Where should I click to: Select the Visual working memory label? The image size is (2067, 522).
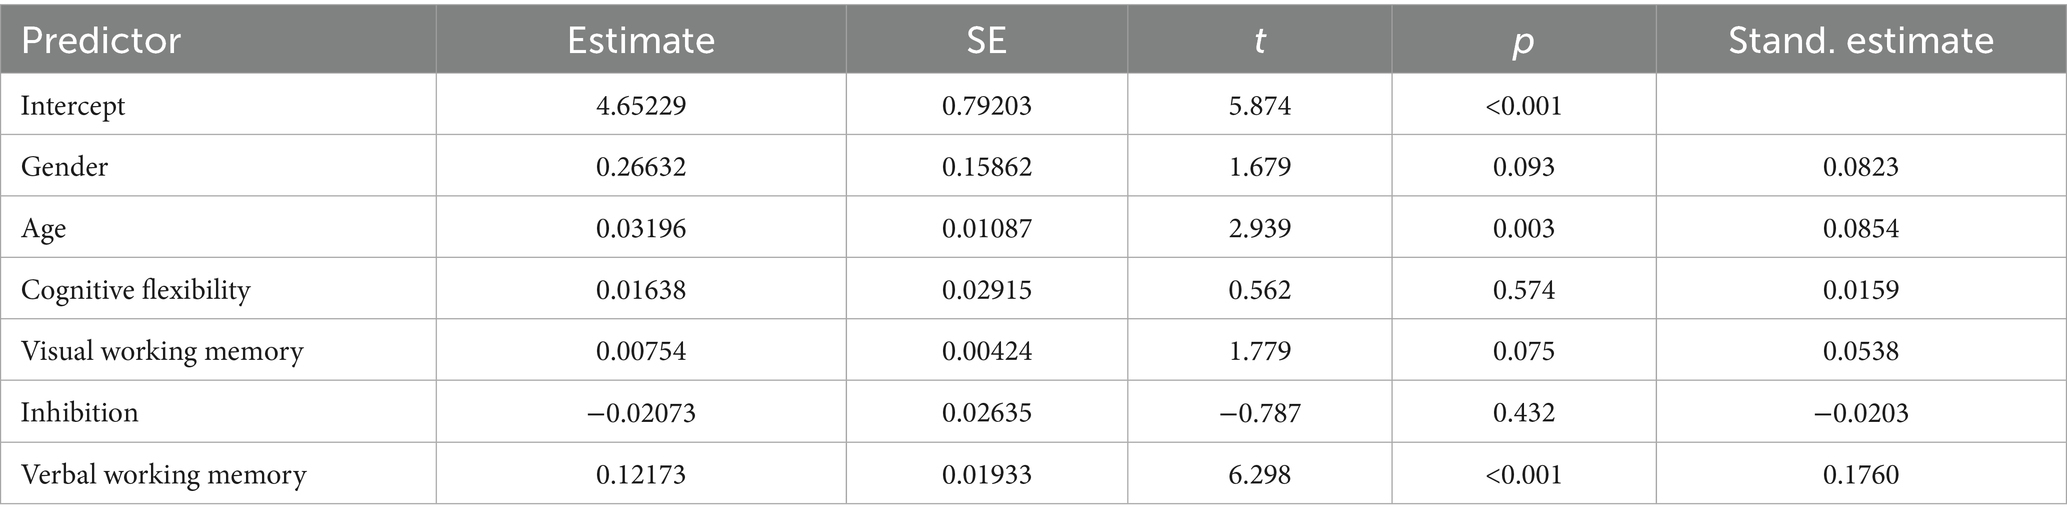click(x=161, y=351)
